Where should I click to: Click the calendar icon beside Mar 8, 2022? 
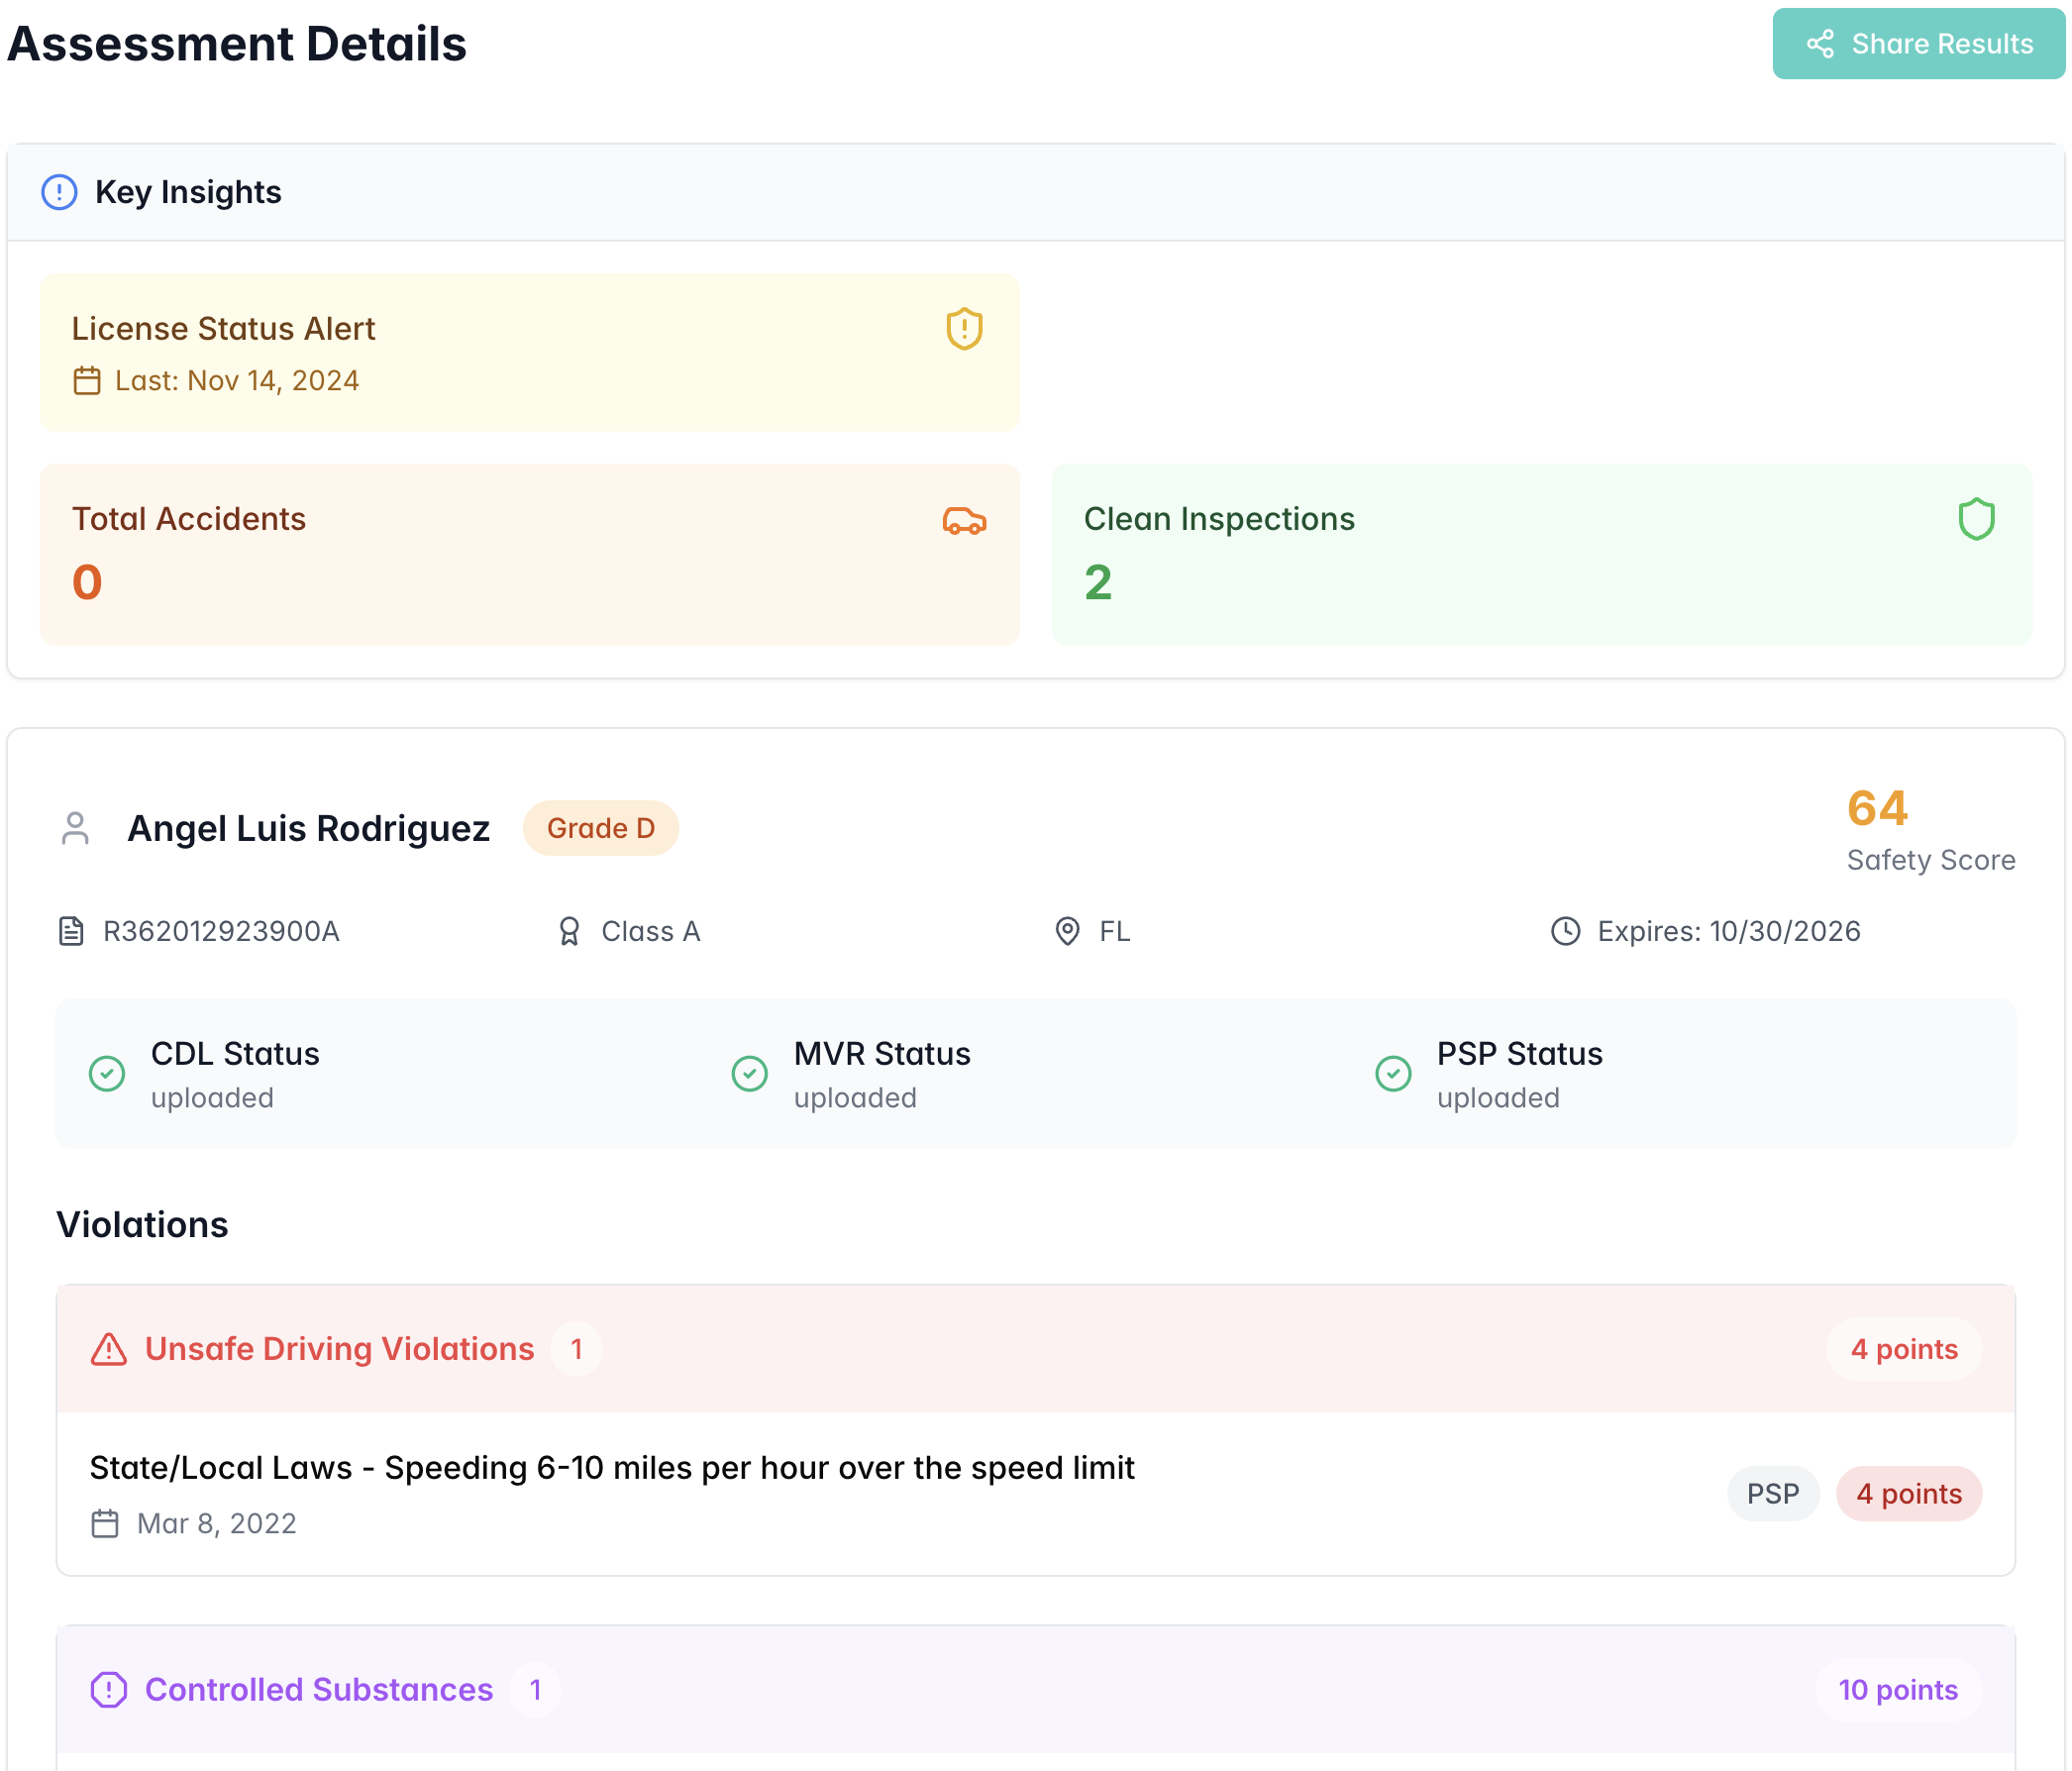(104, 1523)
